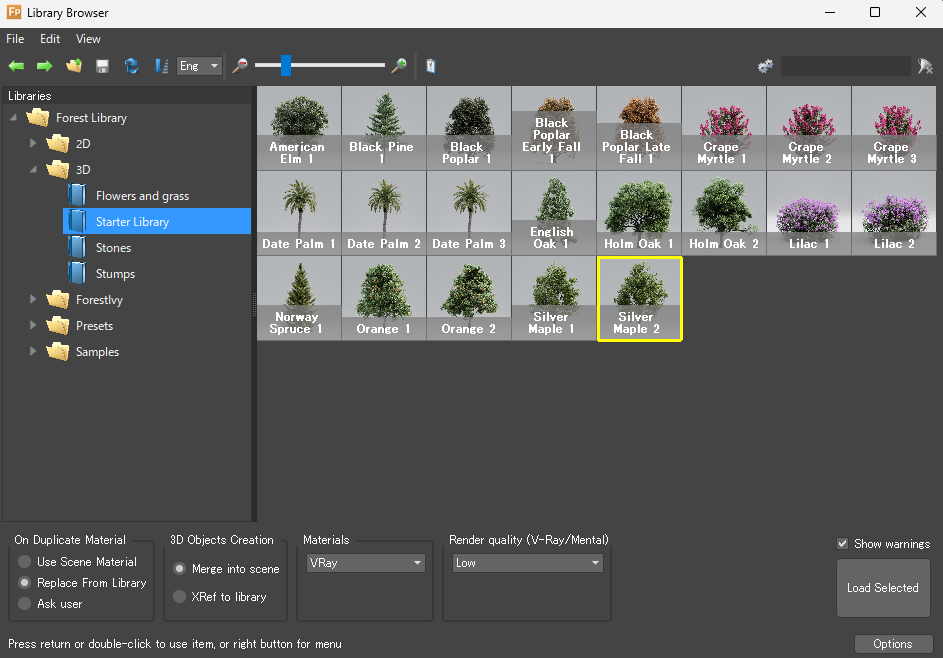Image resolution: width=943 pixels, height=658 pixels.
Task: Click the blue refresh library icon
Action: pos(131,66)
